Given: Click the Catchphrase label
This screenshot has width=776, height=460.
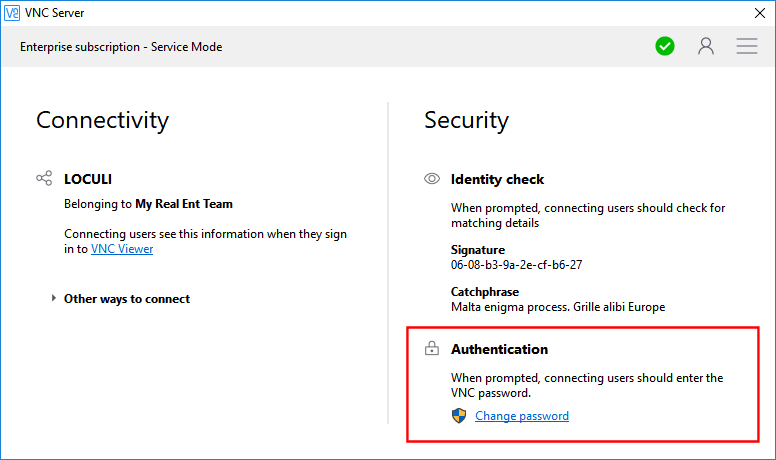Looking at the screenshot, I should 485,292.
